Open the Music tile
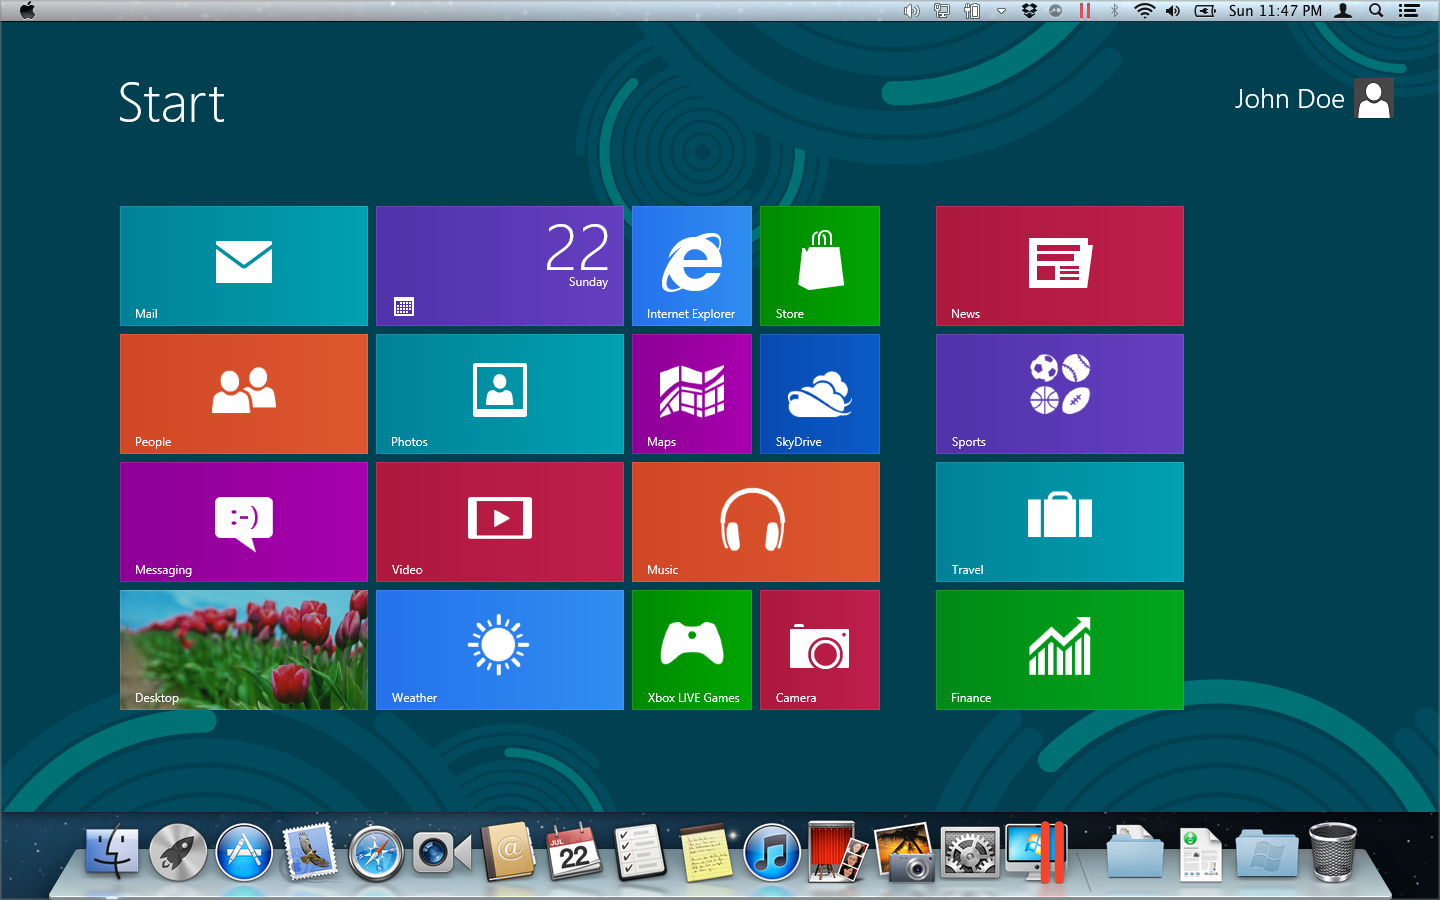 point(756,522)
